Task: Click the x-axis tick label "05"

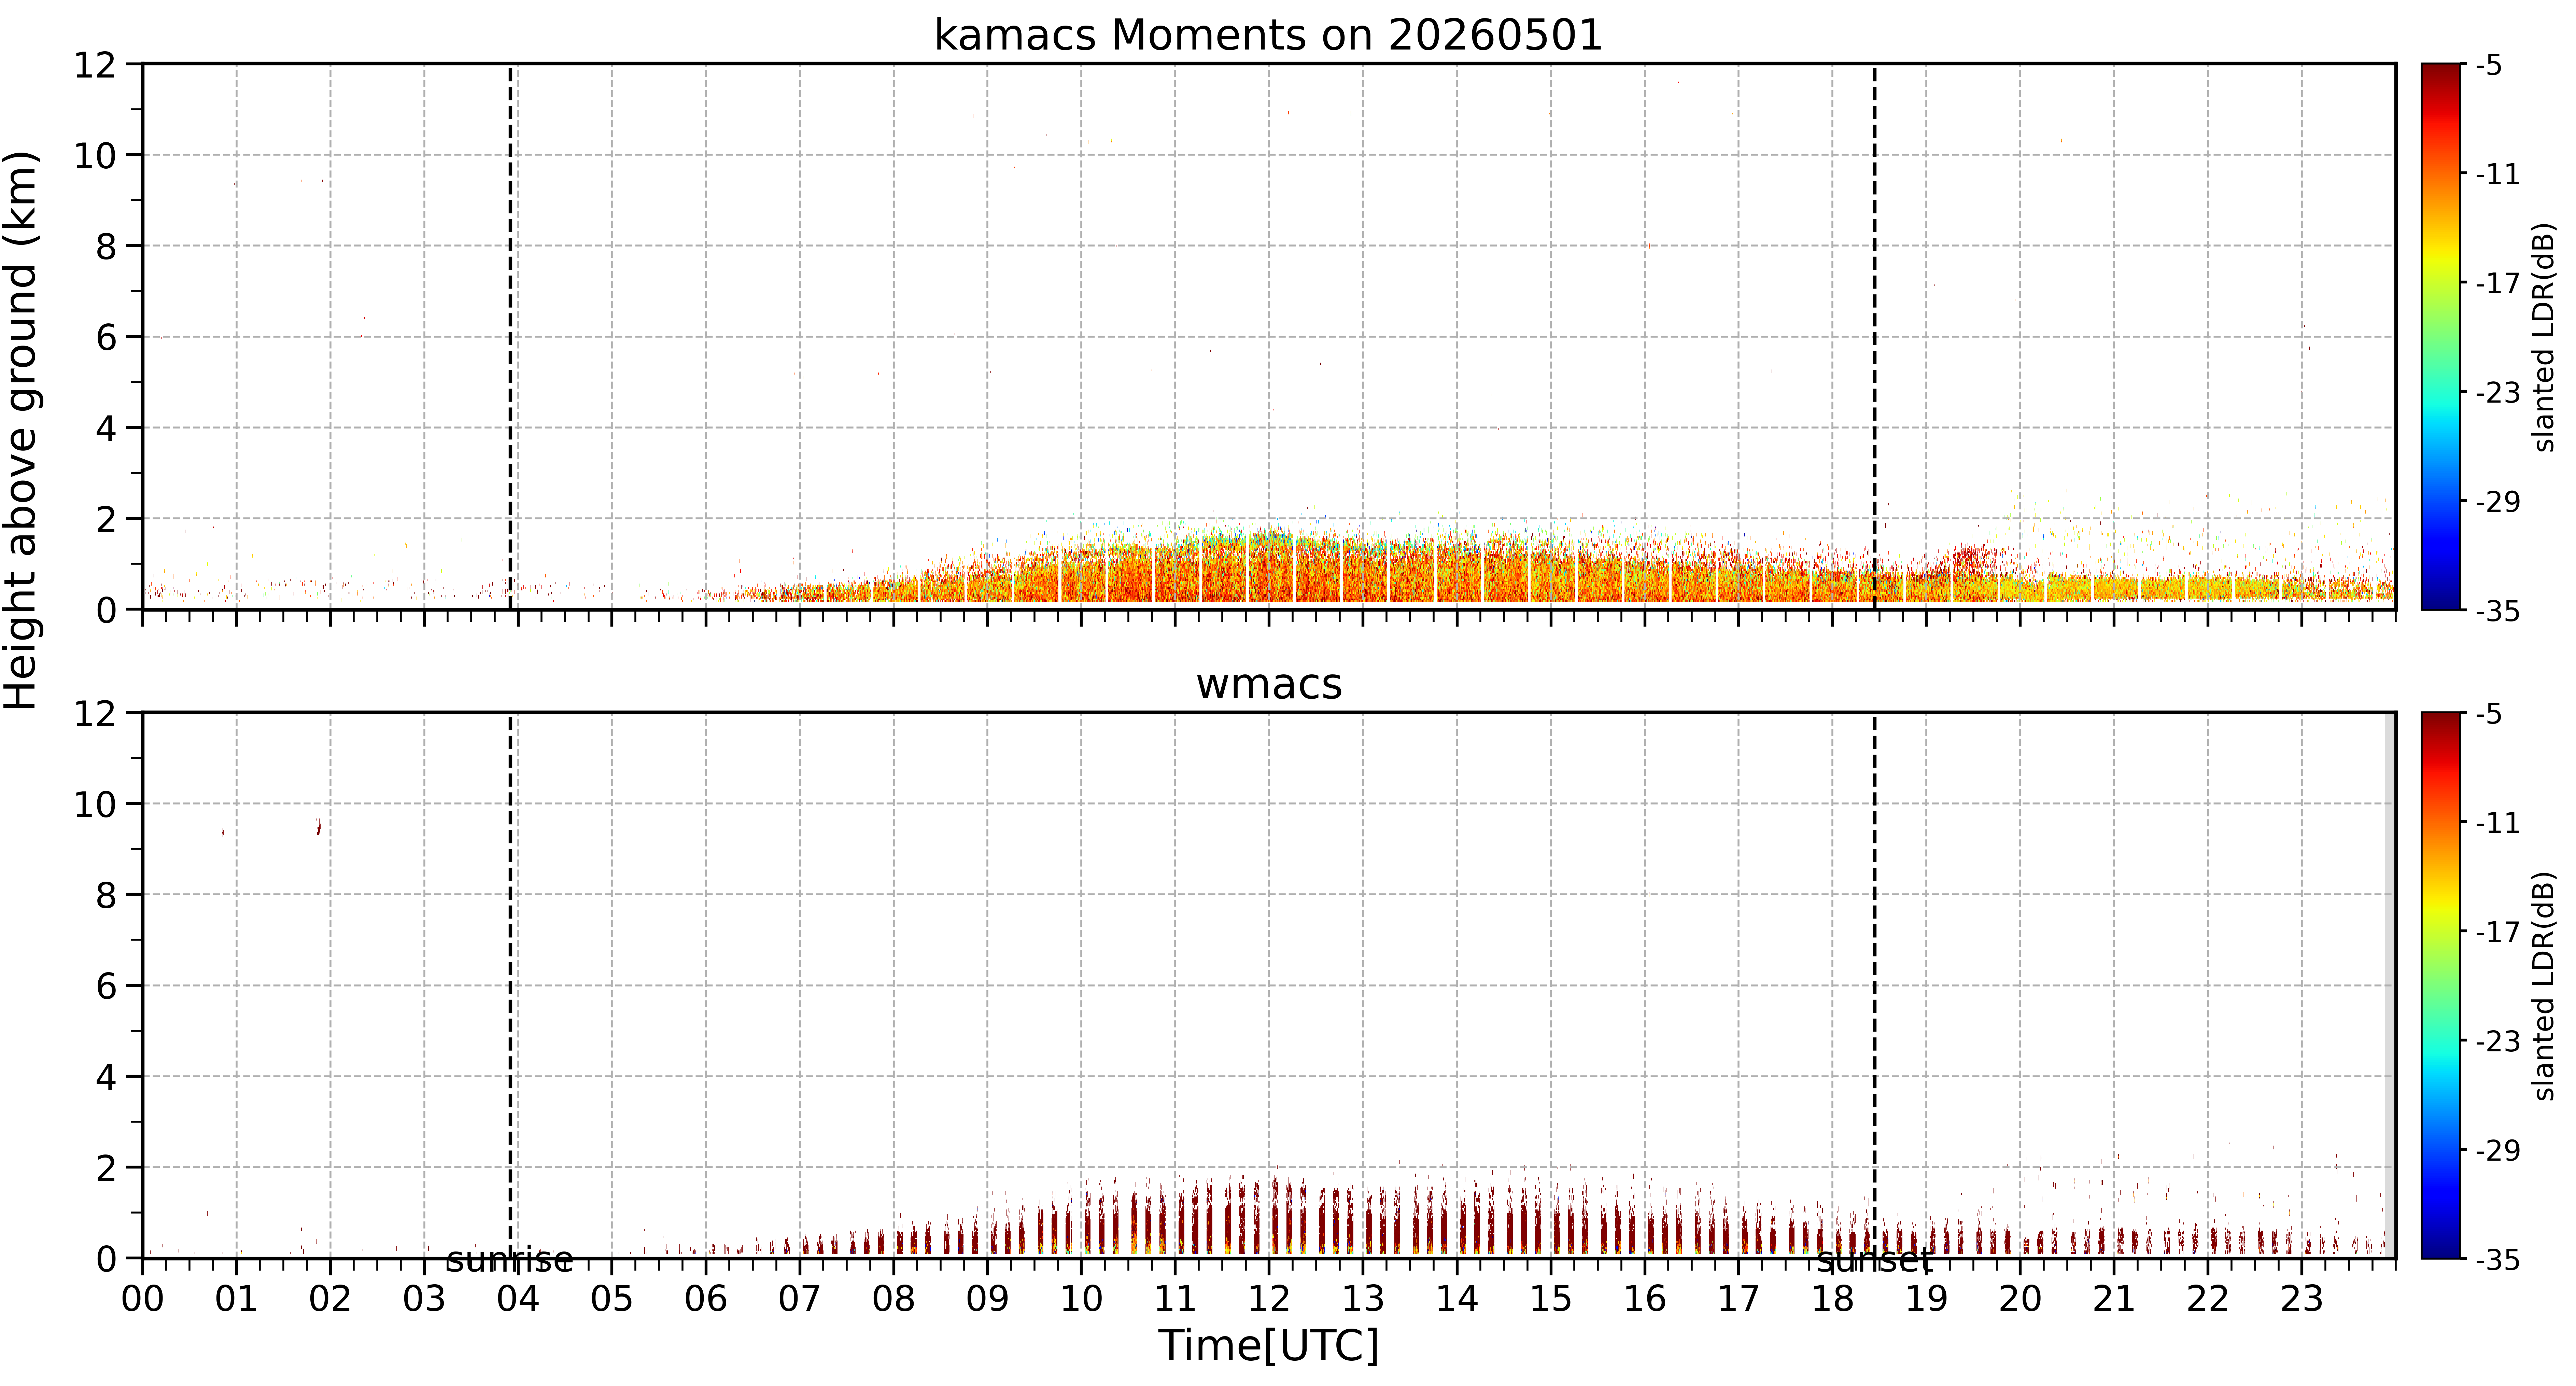Action: tap(612, 1299)
